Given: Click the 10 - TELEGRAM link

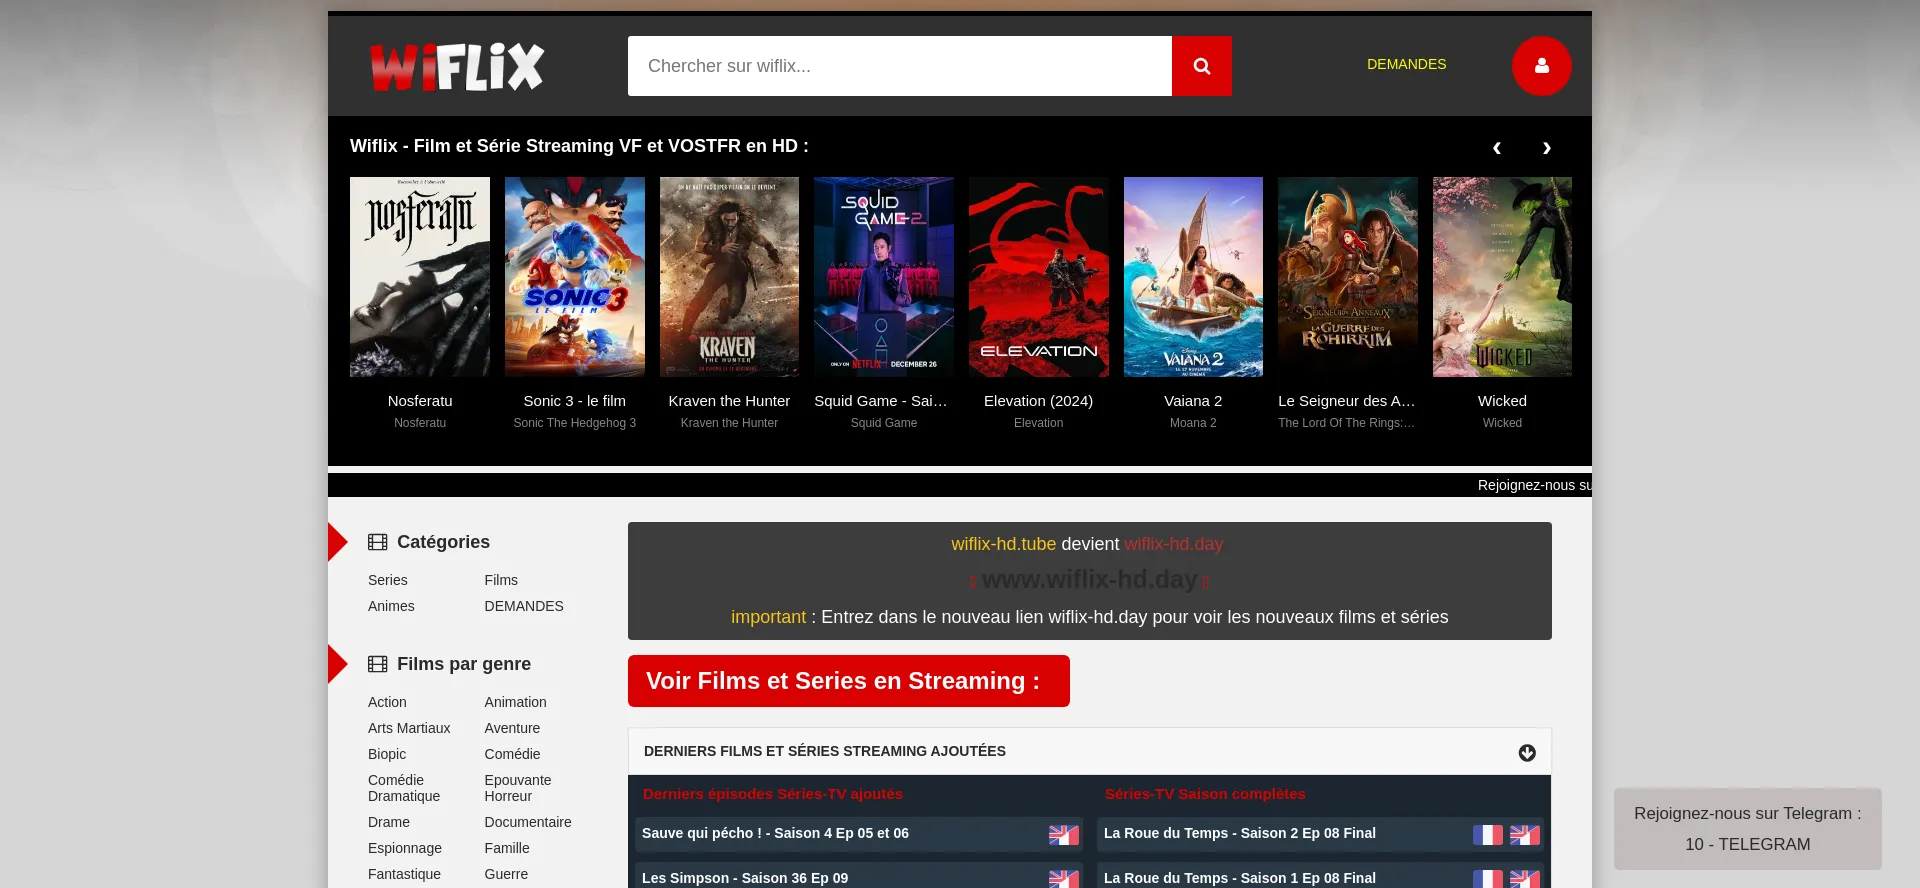Looking at the screenshot, I should pyautogui.click(x=1747, y=844).
